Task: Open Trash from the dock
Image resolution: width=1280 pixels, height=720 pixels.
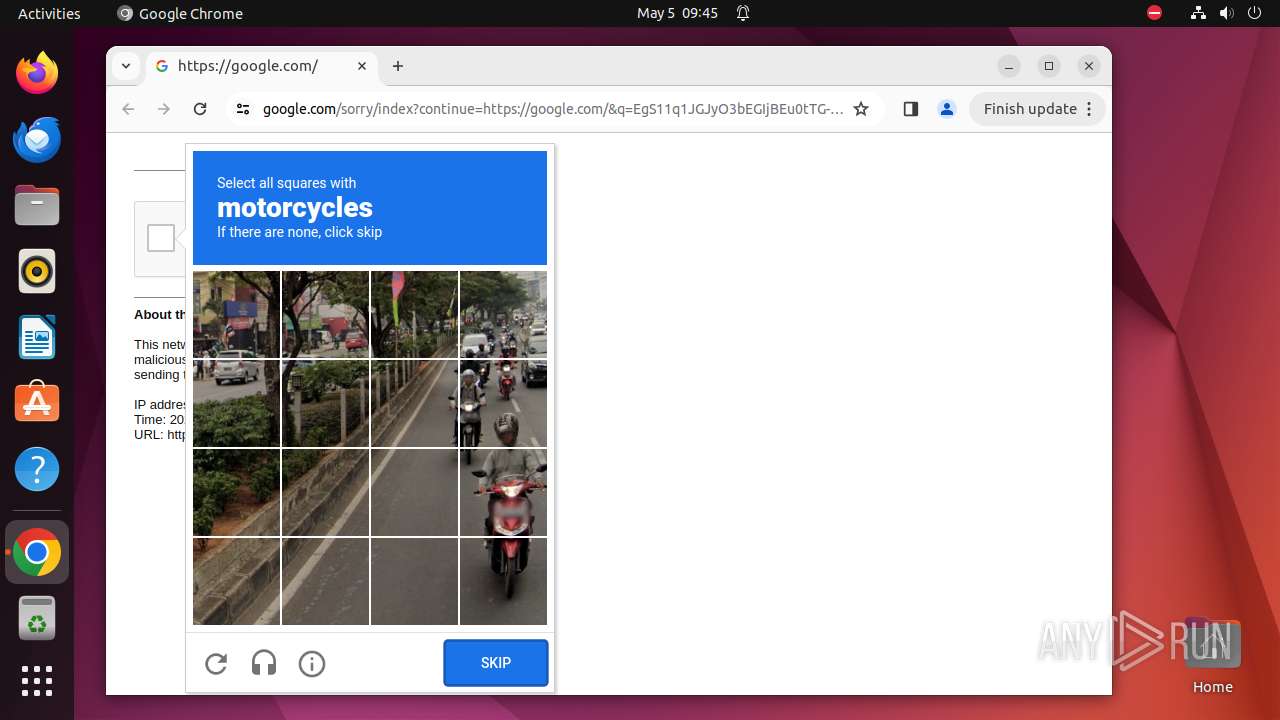Action: point(37,618)
